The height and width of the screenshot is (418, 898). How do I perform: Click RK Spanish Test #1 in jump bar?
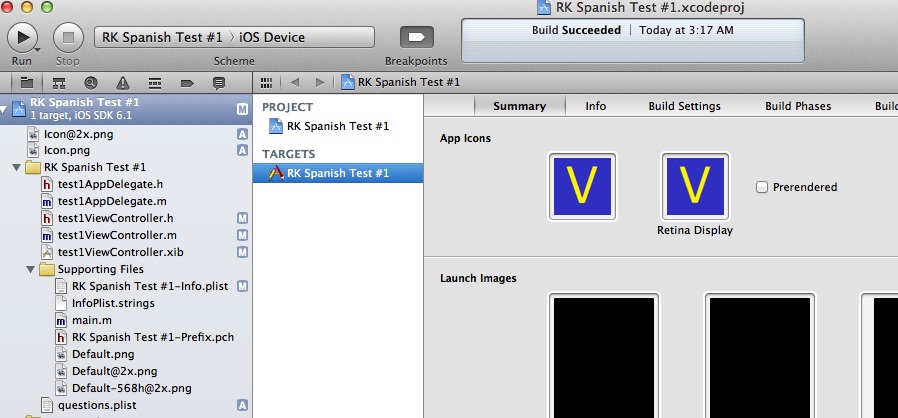click(x=401, y=82)
